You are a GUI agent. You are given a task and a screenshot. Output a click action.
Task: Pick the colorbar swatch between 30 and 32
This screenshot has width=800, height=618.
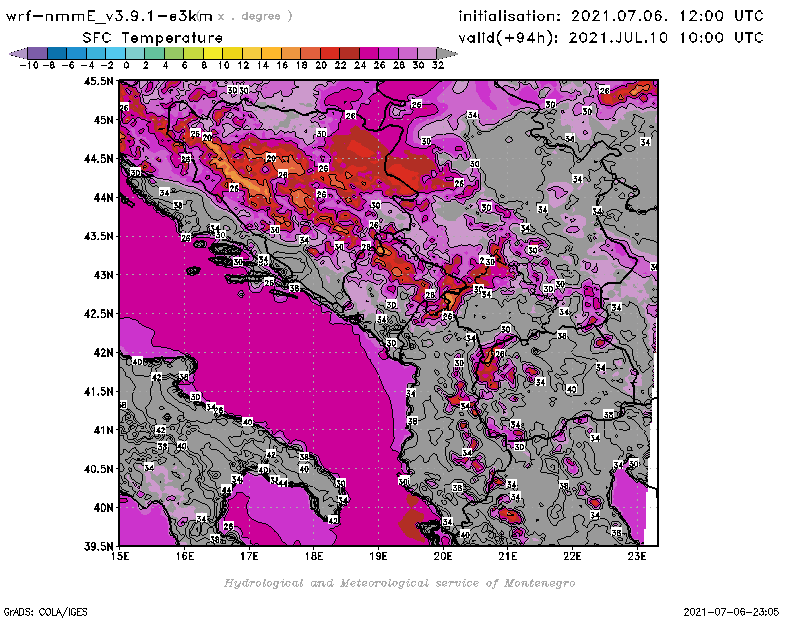tap(427, 53)
